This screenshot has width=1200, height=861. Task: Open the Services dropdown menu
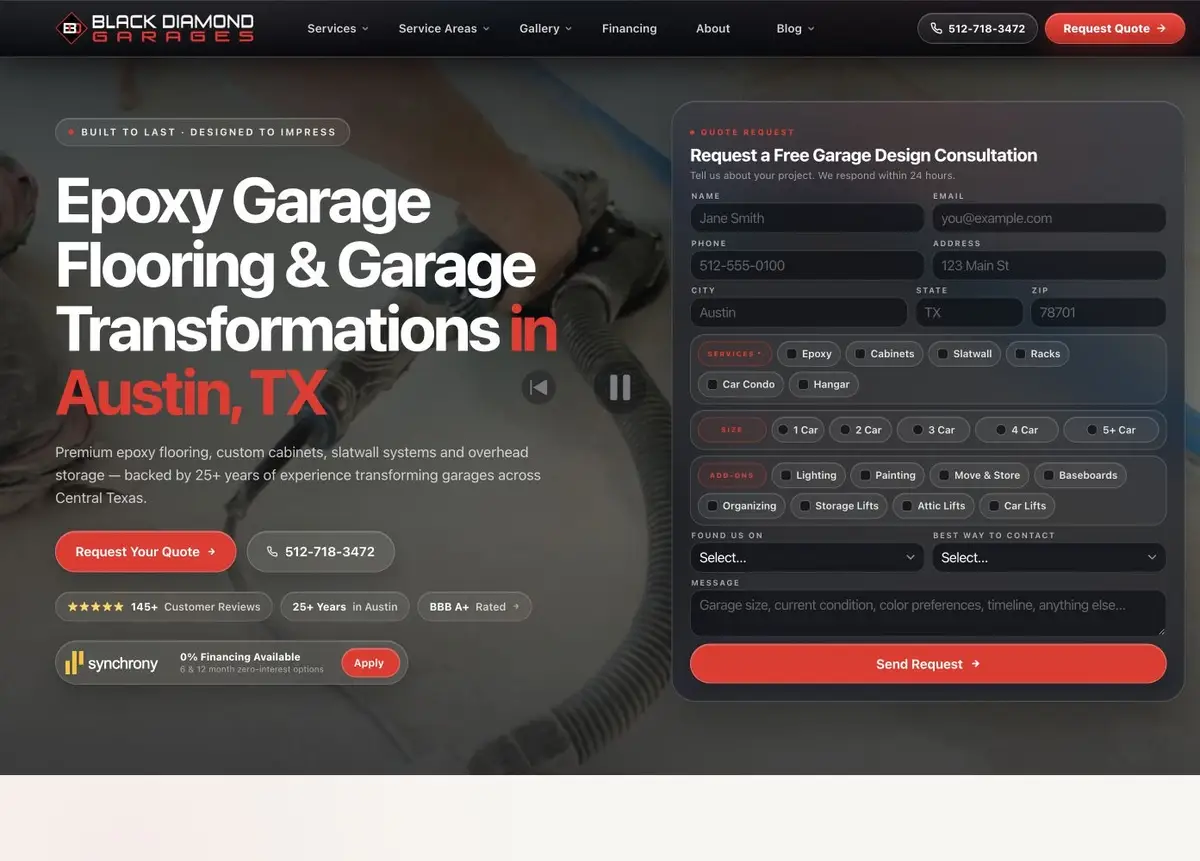pos(338,28)
